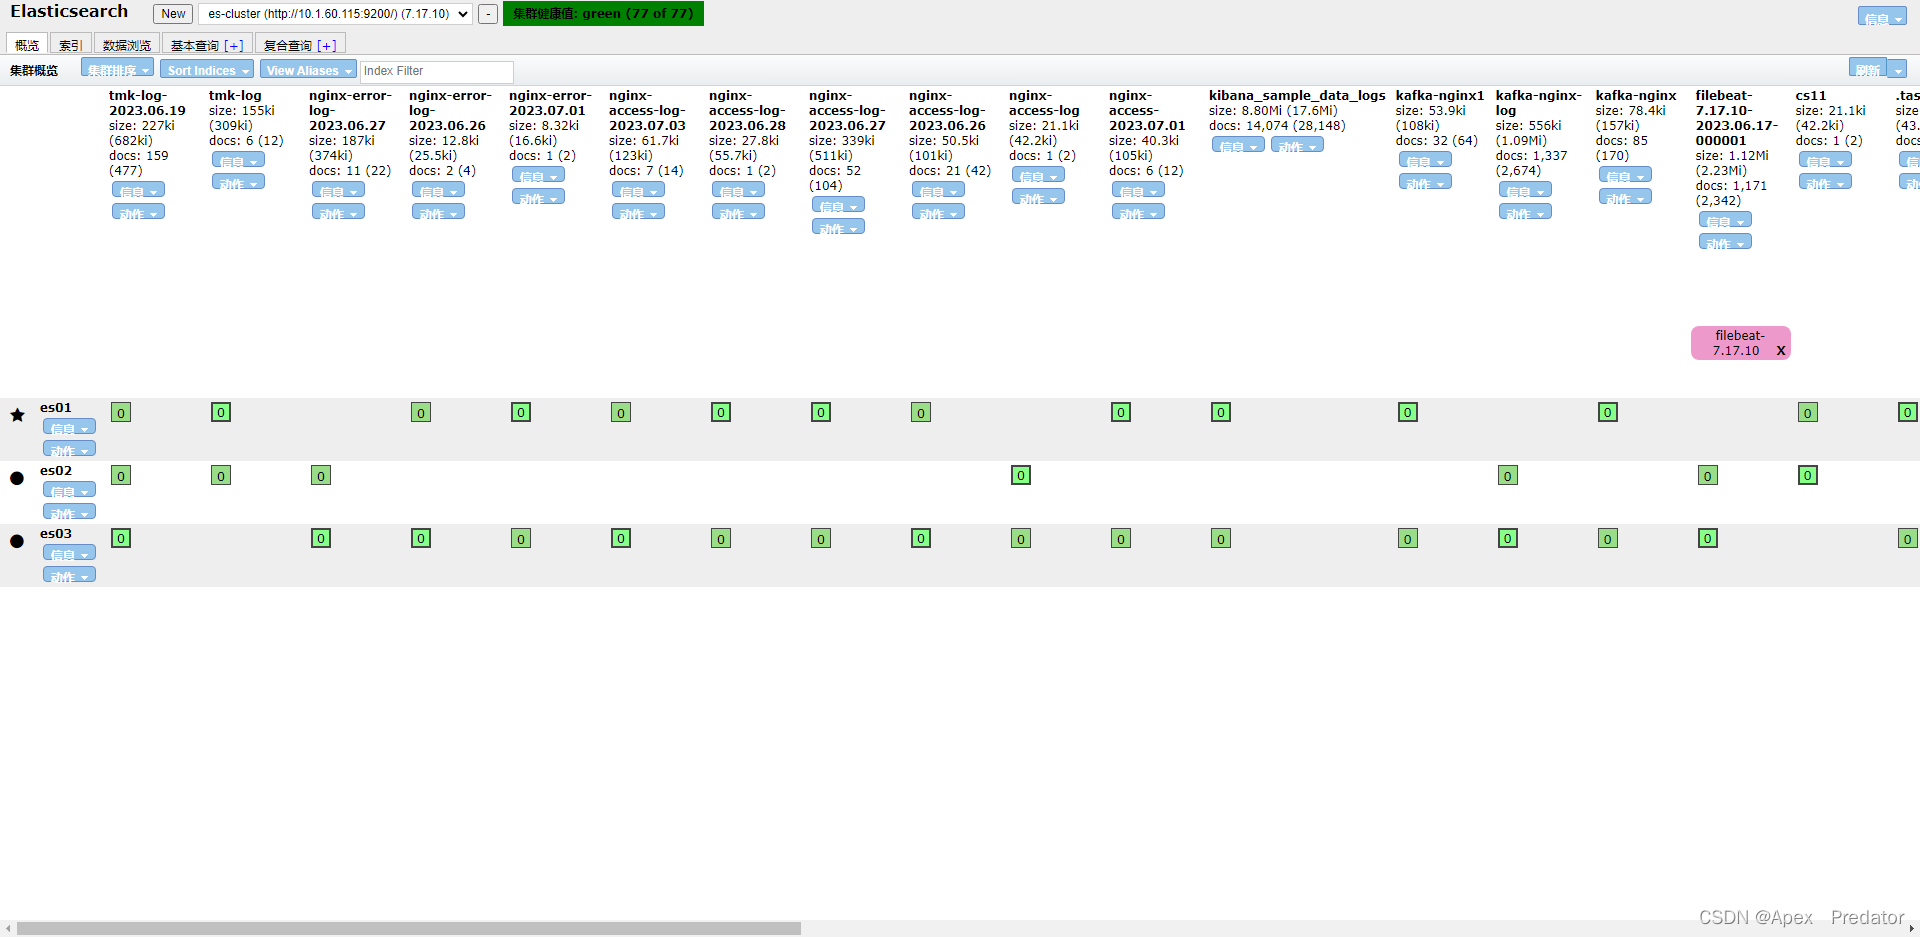Viewport: 1920px width, 937px height.
Task: Add a new 基本查询 tab via [+]
Action: (x=234, y=46)
